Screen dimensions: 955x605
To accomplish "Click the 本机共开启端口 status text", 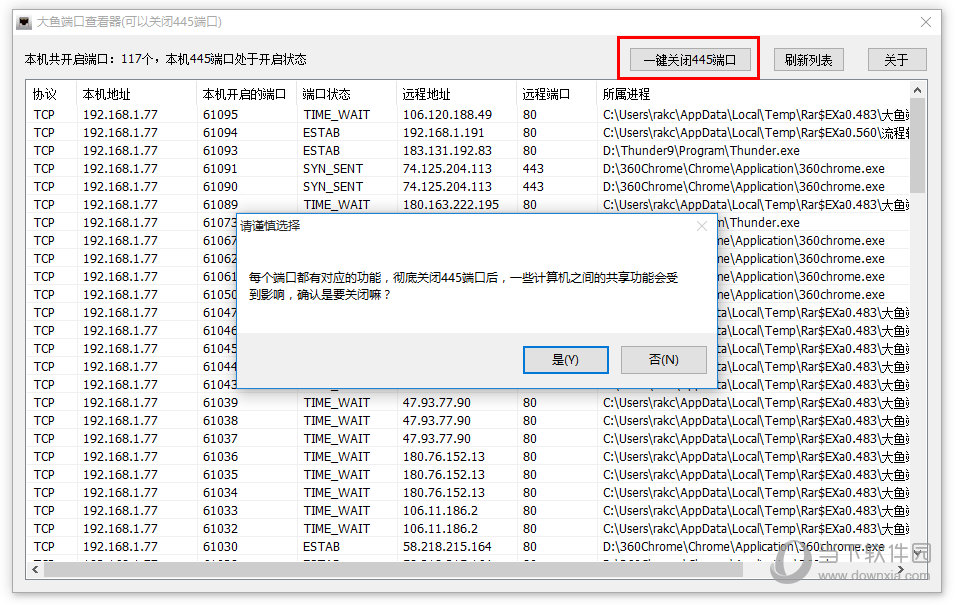I will tap(165, 59).
